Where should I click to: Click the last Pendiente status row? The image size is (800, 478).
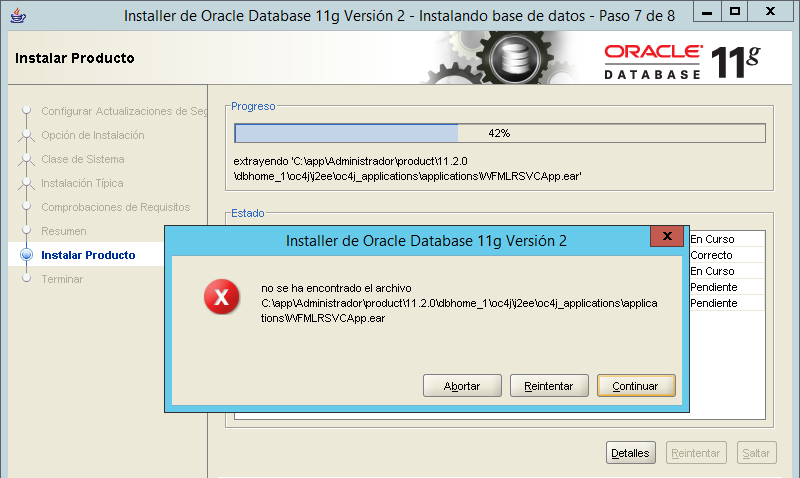pyautogui.click(x=727, y=303)
